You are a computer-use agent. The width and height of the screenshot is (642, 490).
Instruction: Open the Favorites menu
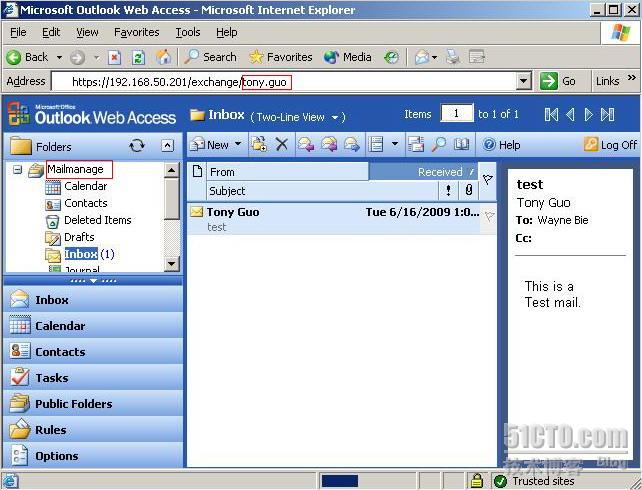(136, 32)
